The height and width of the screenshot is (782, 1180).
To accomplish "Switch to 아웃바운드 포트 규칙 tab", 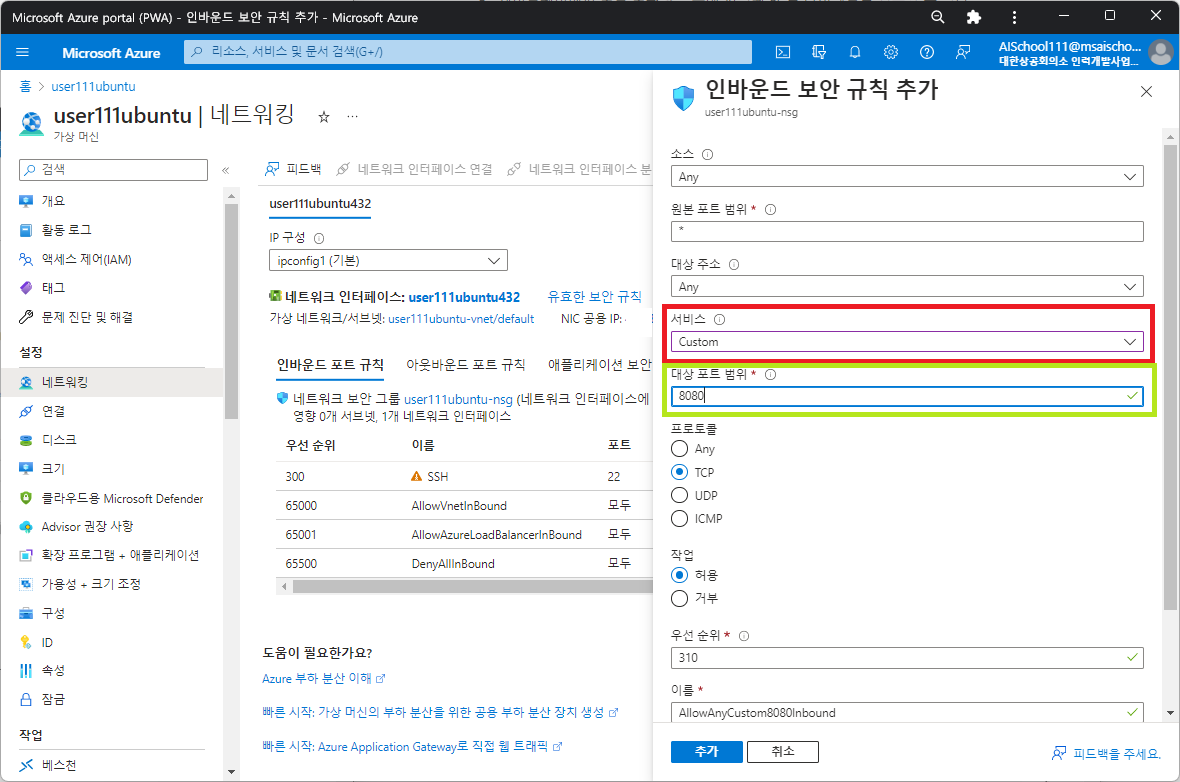I will click(466, 365).
